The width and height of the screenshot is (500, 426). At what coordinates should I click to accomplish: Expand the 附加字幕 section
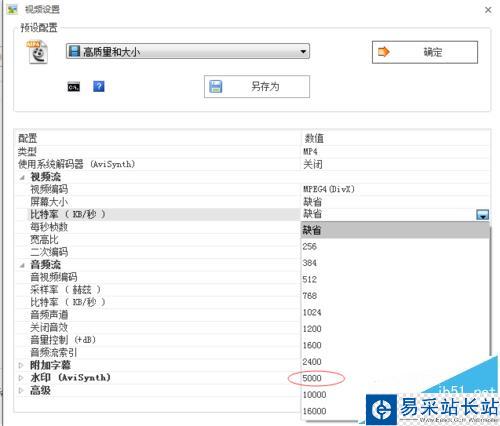coord(21,365)
